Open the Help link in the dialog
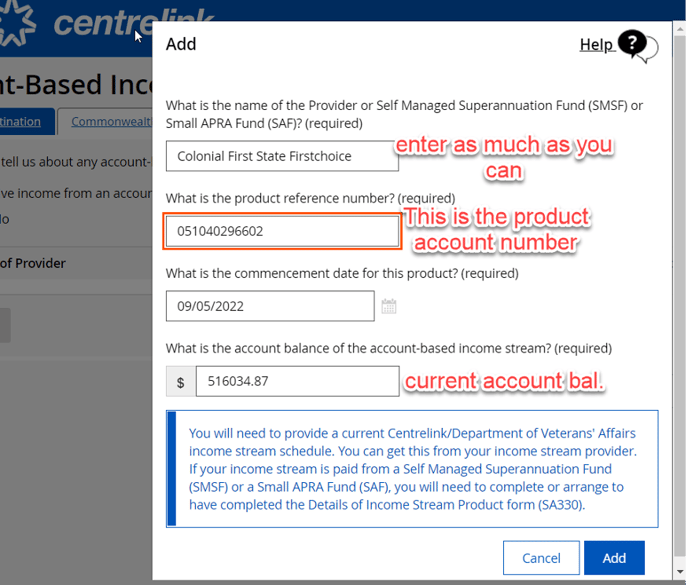This screenshot has width=688, height=585. coord(596,45)
